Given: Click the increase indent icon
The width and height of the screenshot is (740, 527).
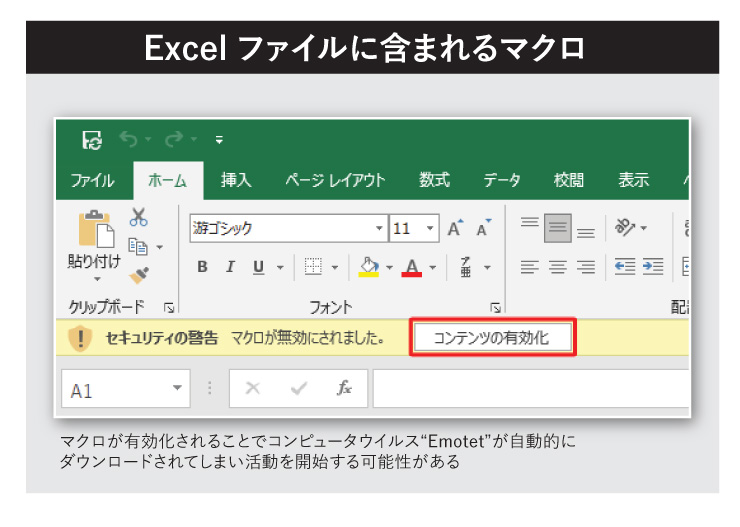Looking at the screenshot, I should 653,267.
